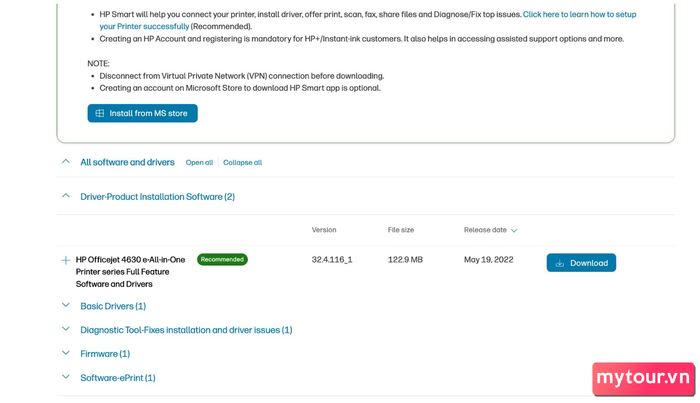Viewport: 700px width, 403px height.
Task: Open Diagnostic Tool-Fixes installation and driver issues
Action: tap(186, 330)
